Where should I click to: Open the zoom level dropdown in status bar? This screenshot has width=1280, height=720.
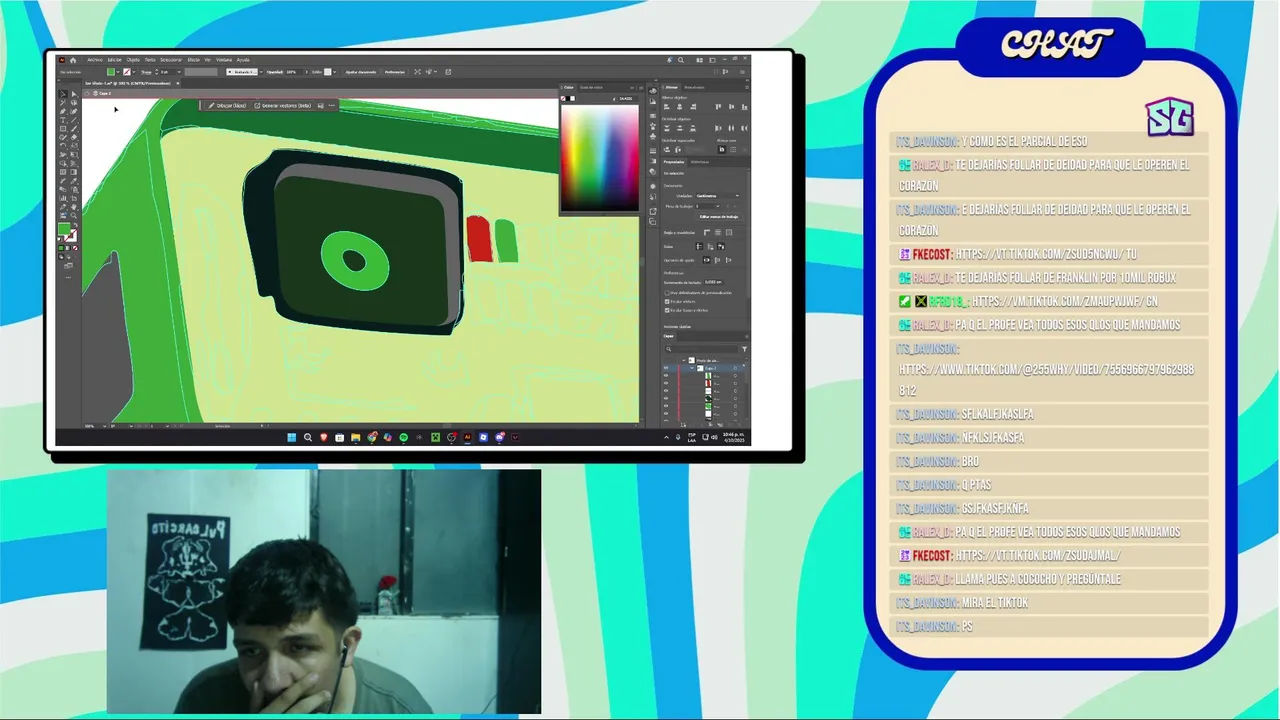click(x=104, y=426)
